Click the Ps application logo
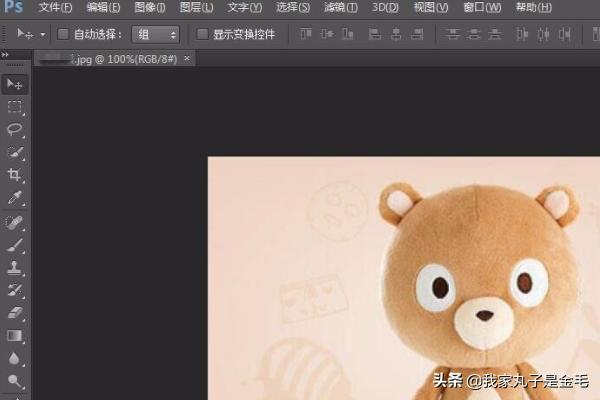Screen dimensions: 600x400 (x=14, y=7)
